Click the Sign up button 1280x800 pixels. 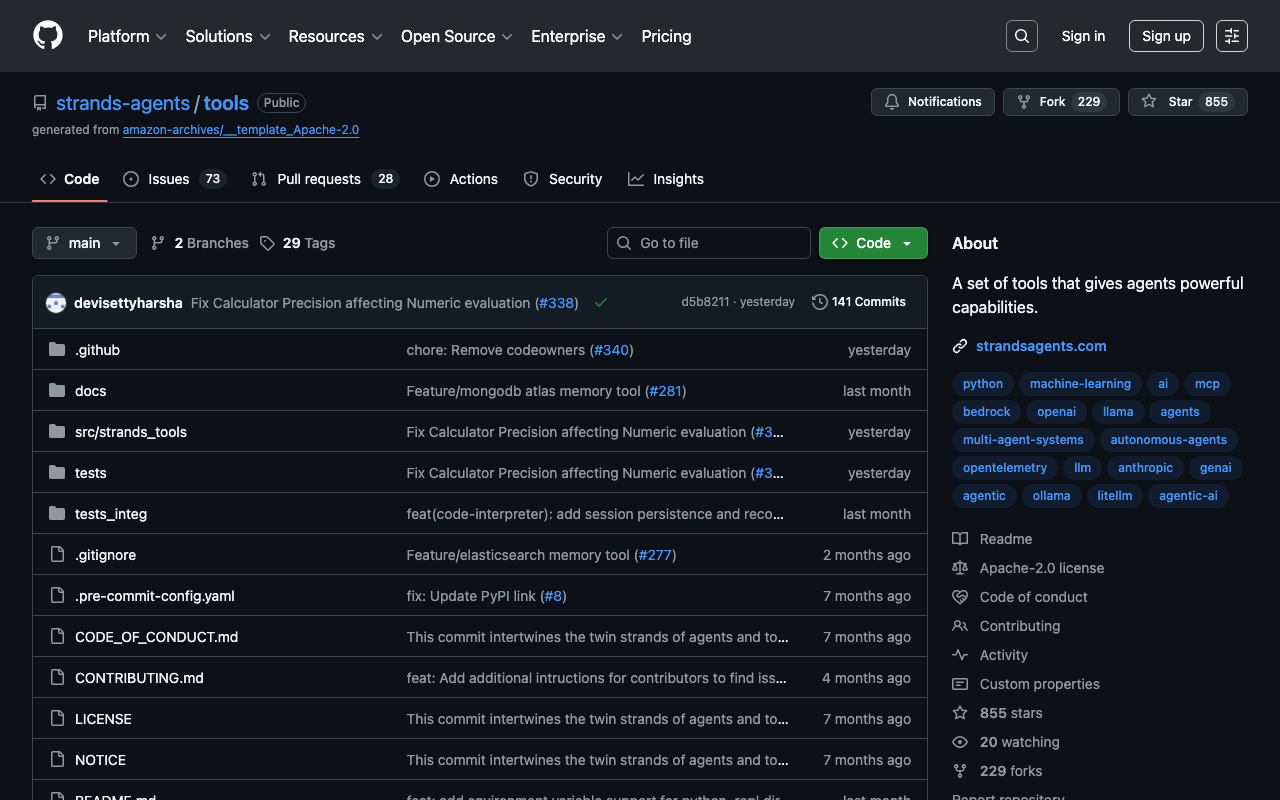point(1166,36)
